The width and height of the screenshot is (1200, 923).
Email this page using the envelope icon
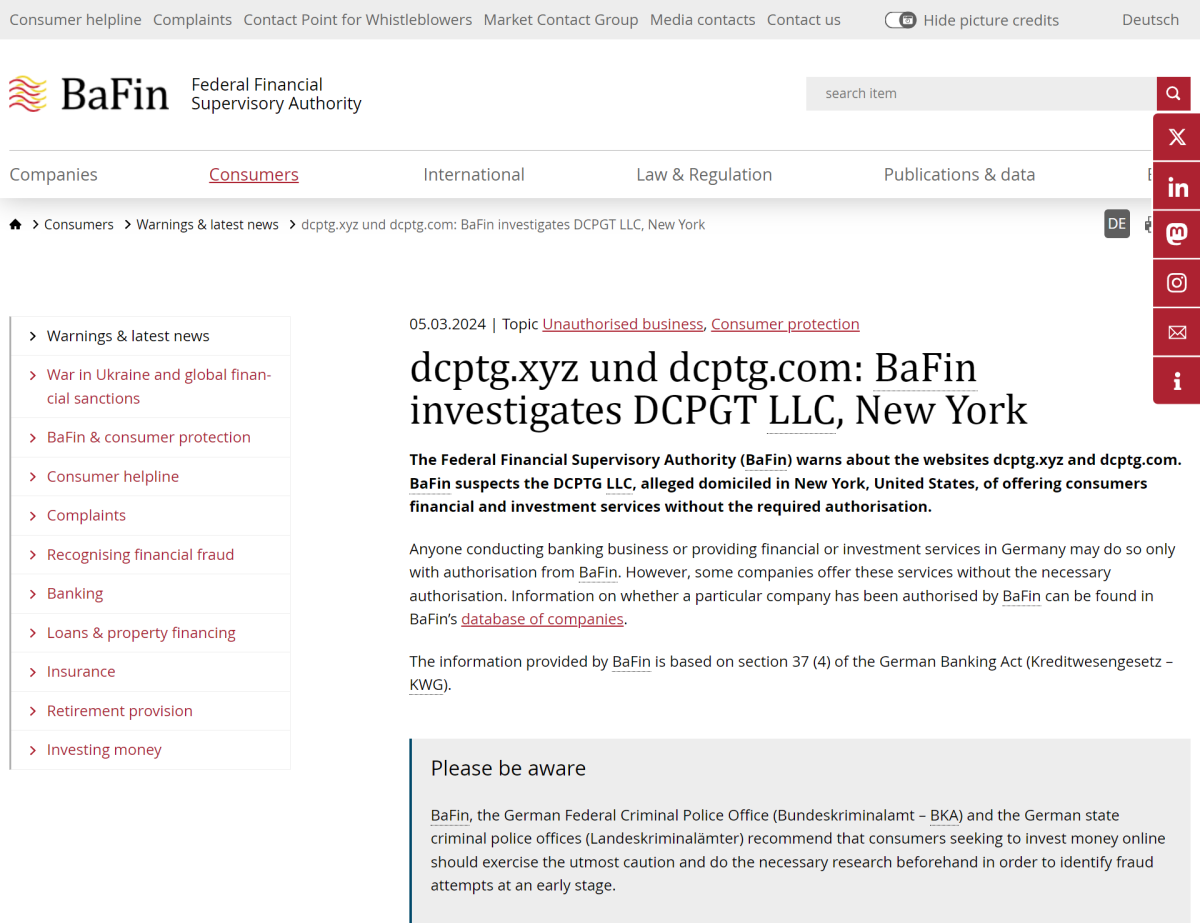click(1176, 331)
